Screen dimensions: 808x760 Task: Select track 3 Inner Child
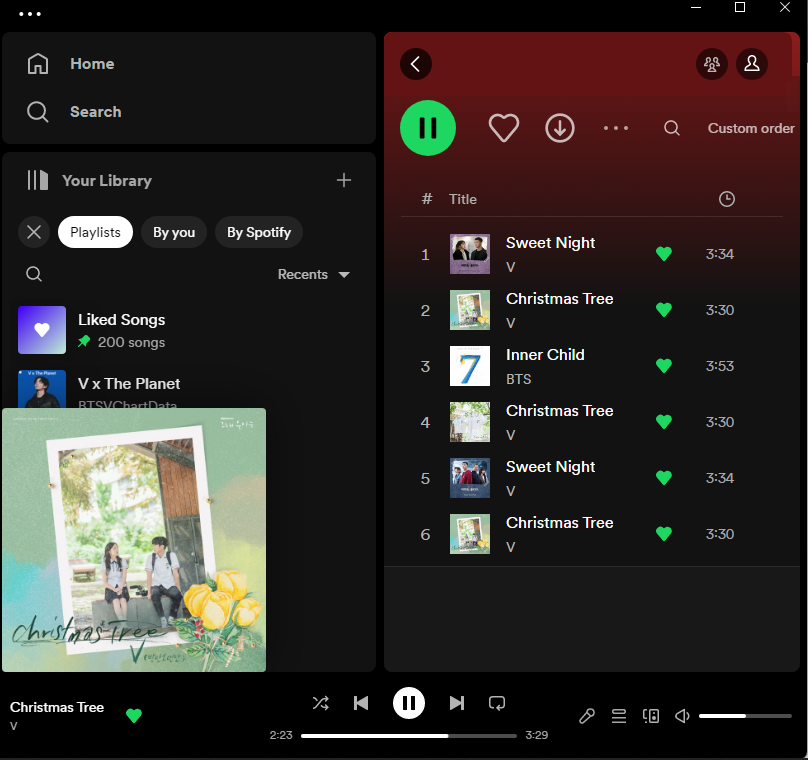592,366
